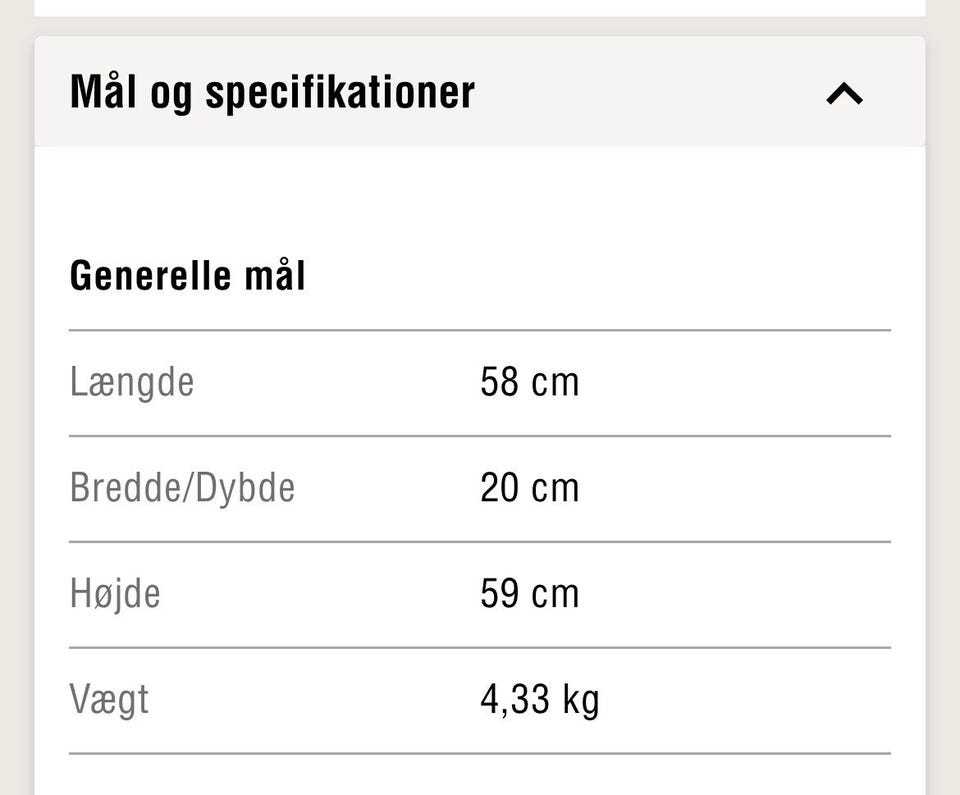Click the 58 cm length value
Screen dimensions: 960x795
pyautogui.click(x=531, y=382)
